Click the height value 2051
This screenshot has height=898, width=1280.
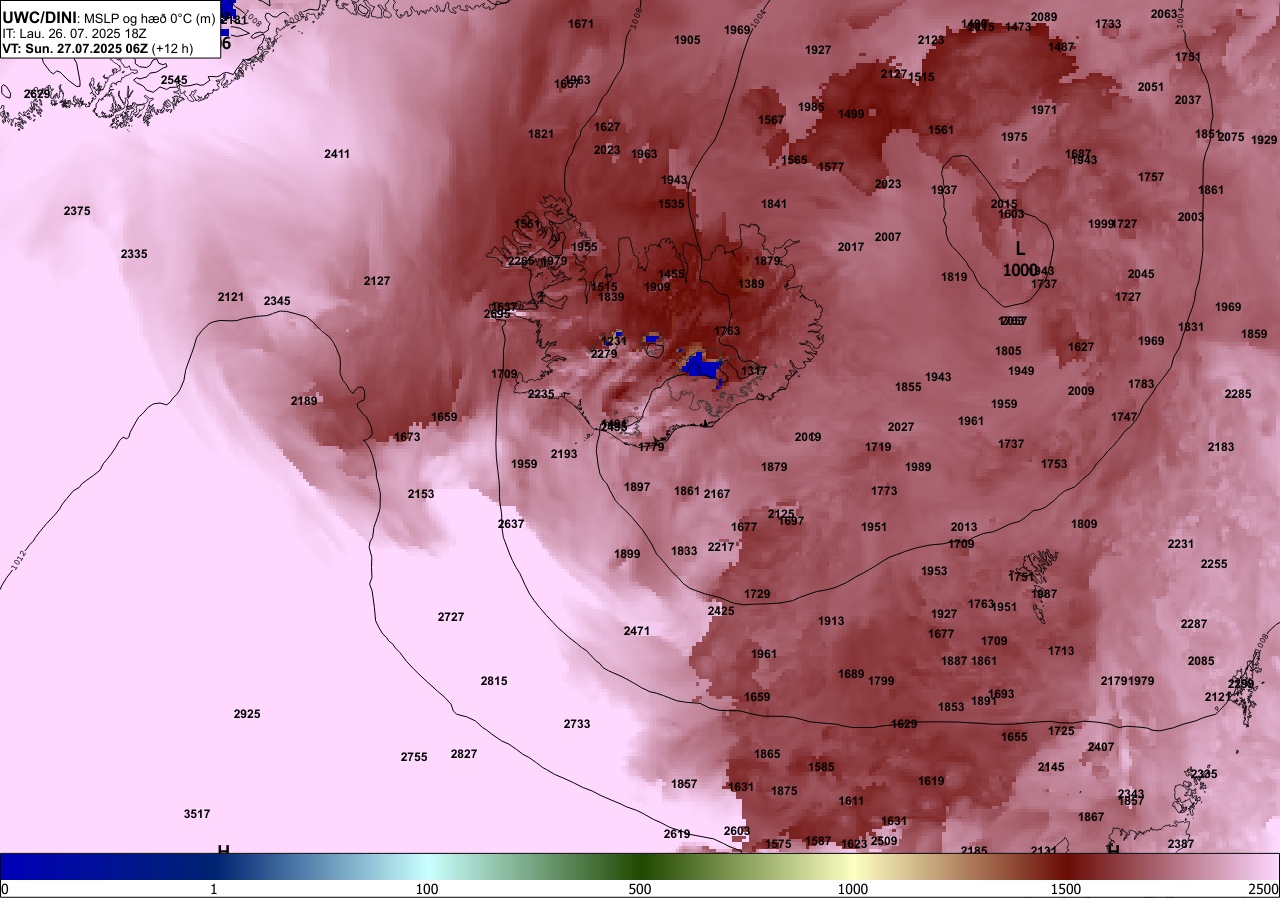(1151, 87)
